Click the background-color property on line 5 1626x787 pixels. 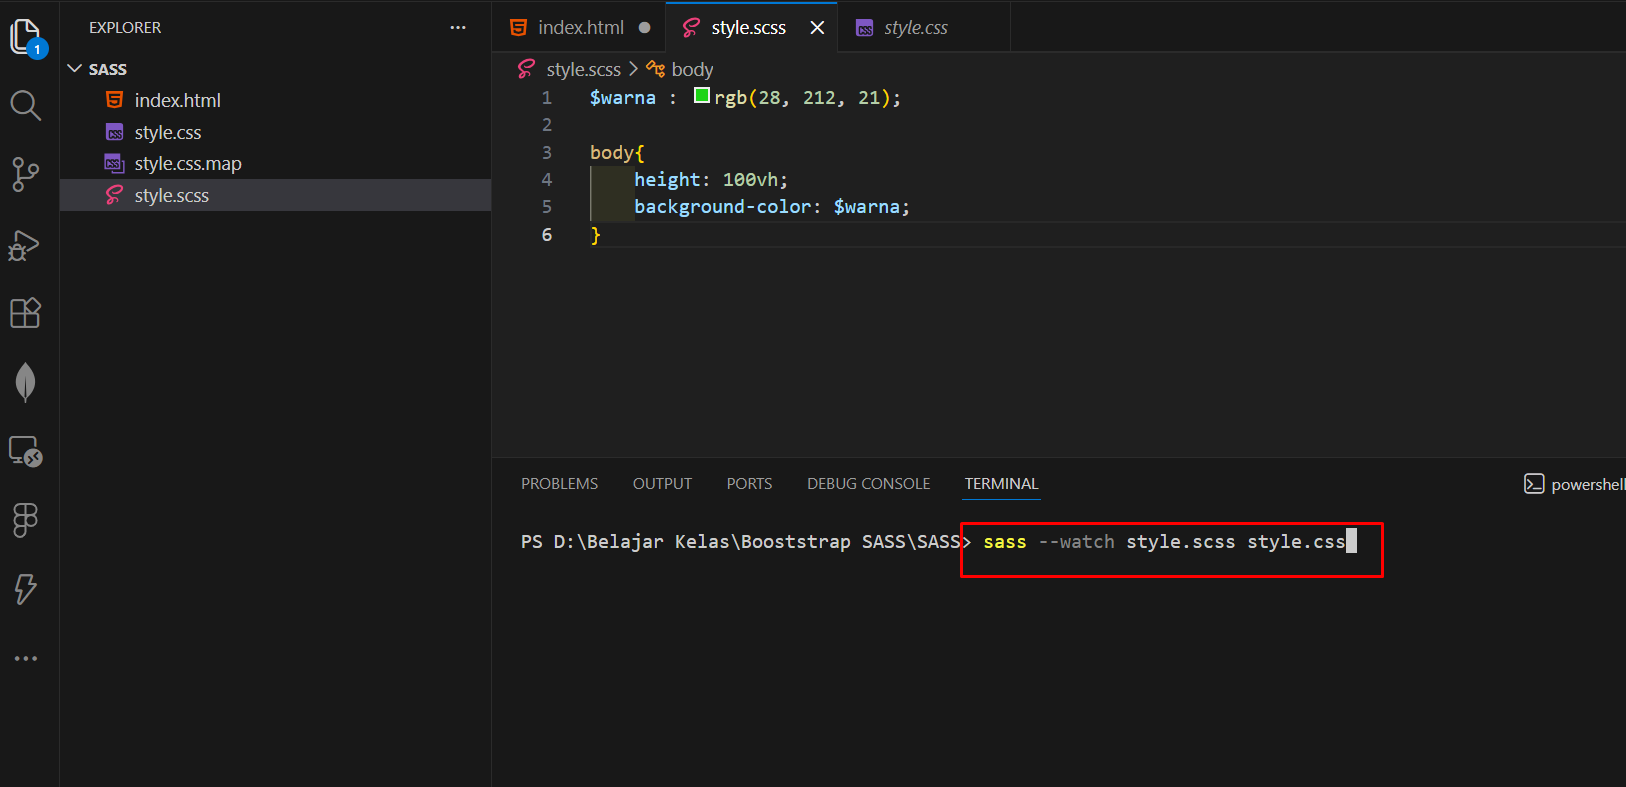(722, 207)
